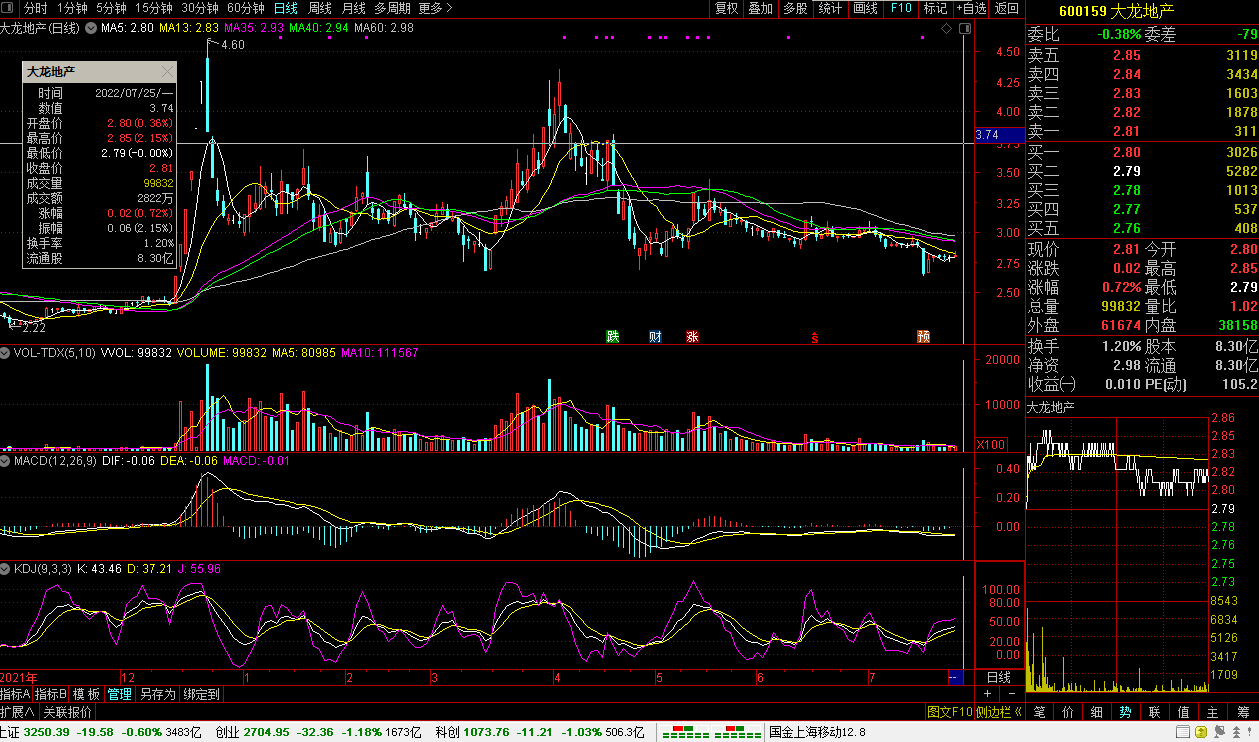Close the 大龙地产 data tooltip window
Viewport: 1259px width, 742px height.
[x=167, y=72]
